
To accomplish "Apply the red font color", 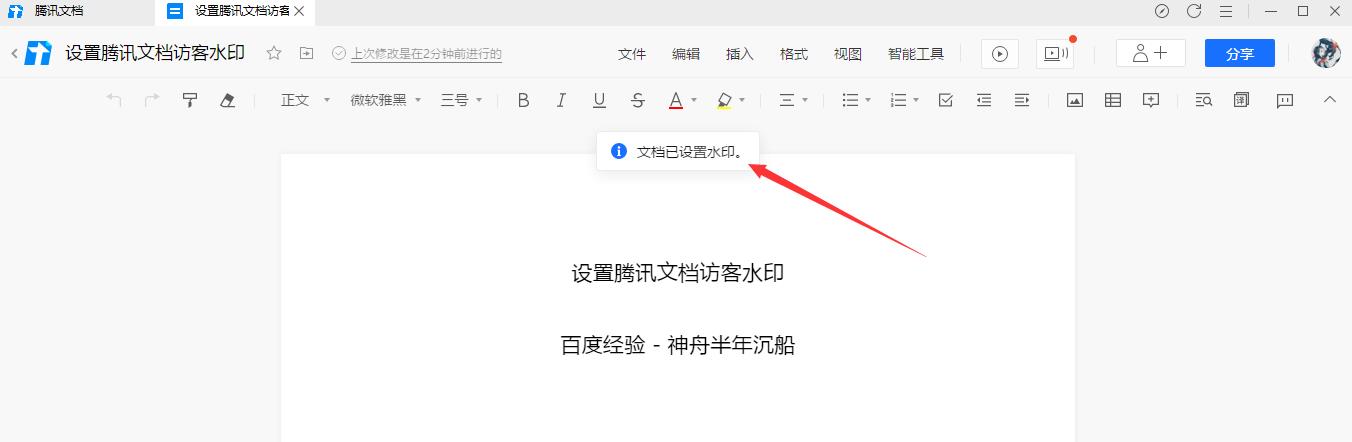I will 676,100.
